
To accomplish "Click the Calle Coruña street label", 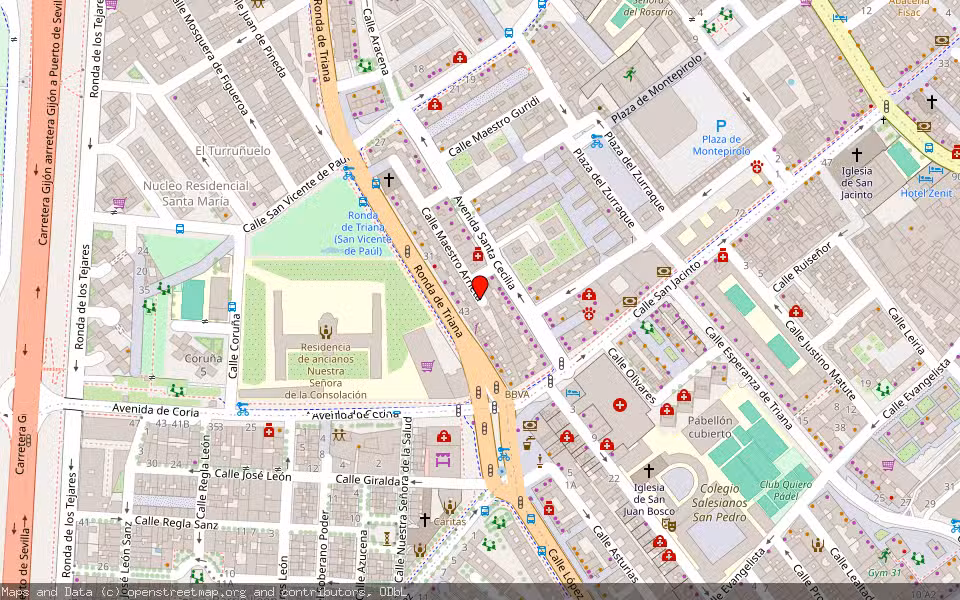I will click(x=233, y=346).
